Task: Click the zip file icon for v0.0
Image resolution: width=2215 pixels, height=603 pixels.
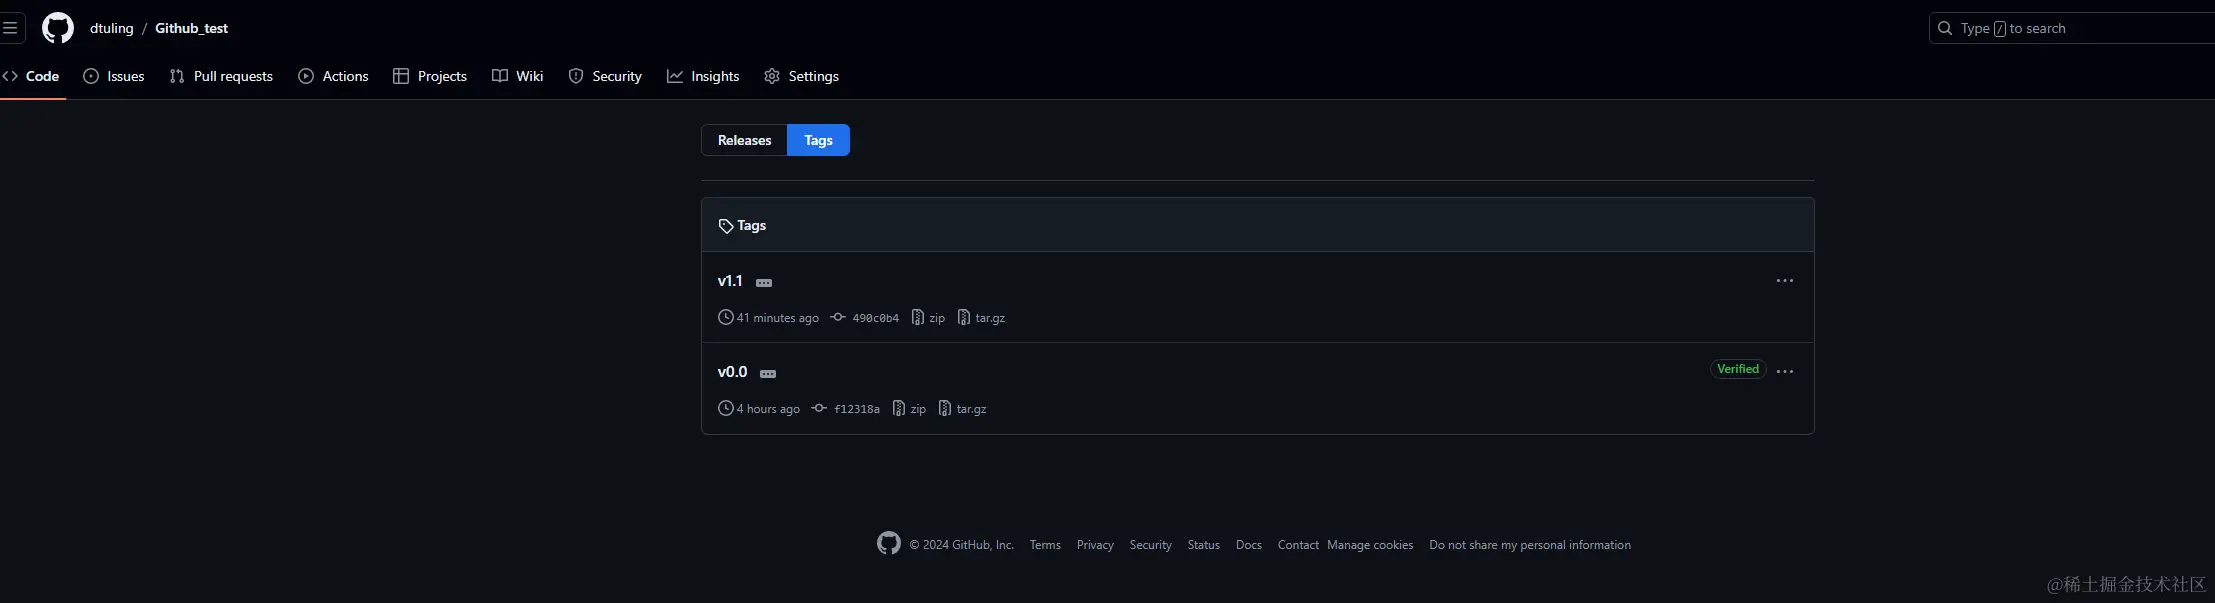Action: 899,408
